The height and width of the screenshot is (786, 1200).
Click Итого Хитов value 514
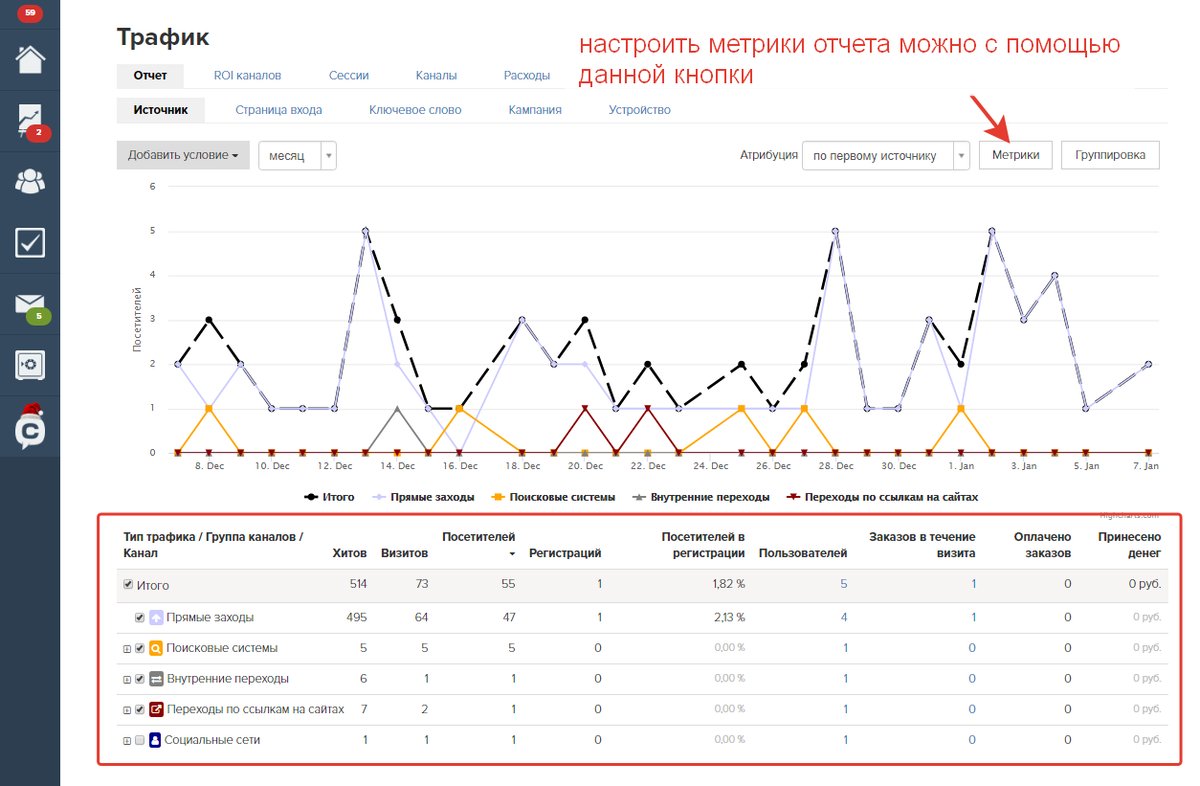[x=357, y=584]
